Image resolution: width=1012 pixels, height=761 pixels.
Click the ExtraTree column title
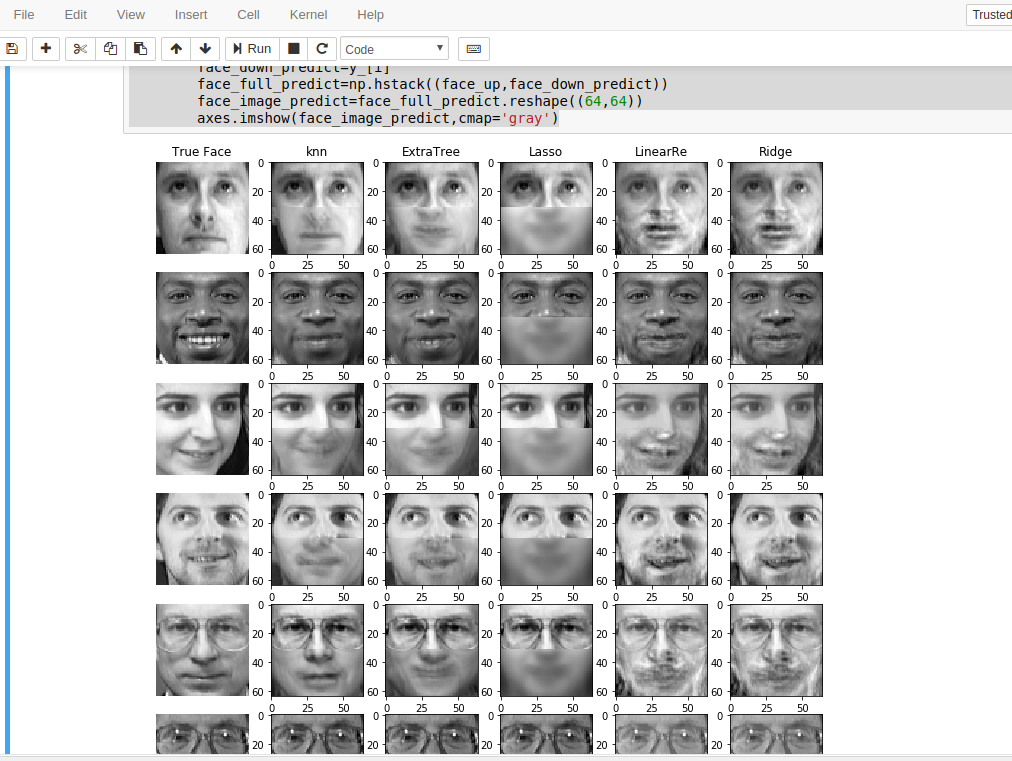pyautogui.click(x=430, y=152)
